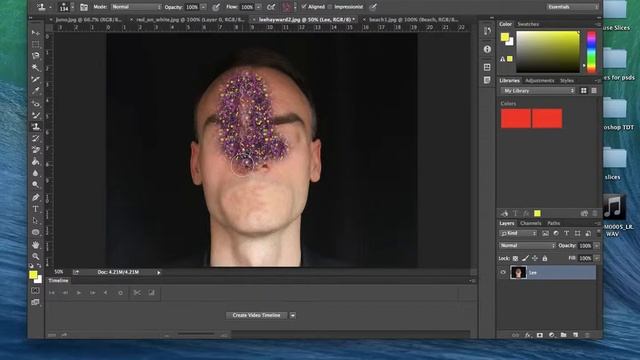Open the layer Kind filter dropdown
Viewport: 640px width, 360px height.
518,233
